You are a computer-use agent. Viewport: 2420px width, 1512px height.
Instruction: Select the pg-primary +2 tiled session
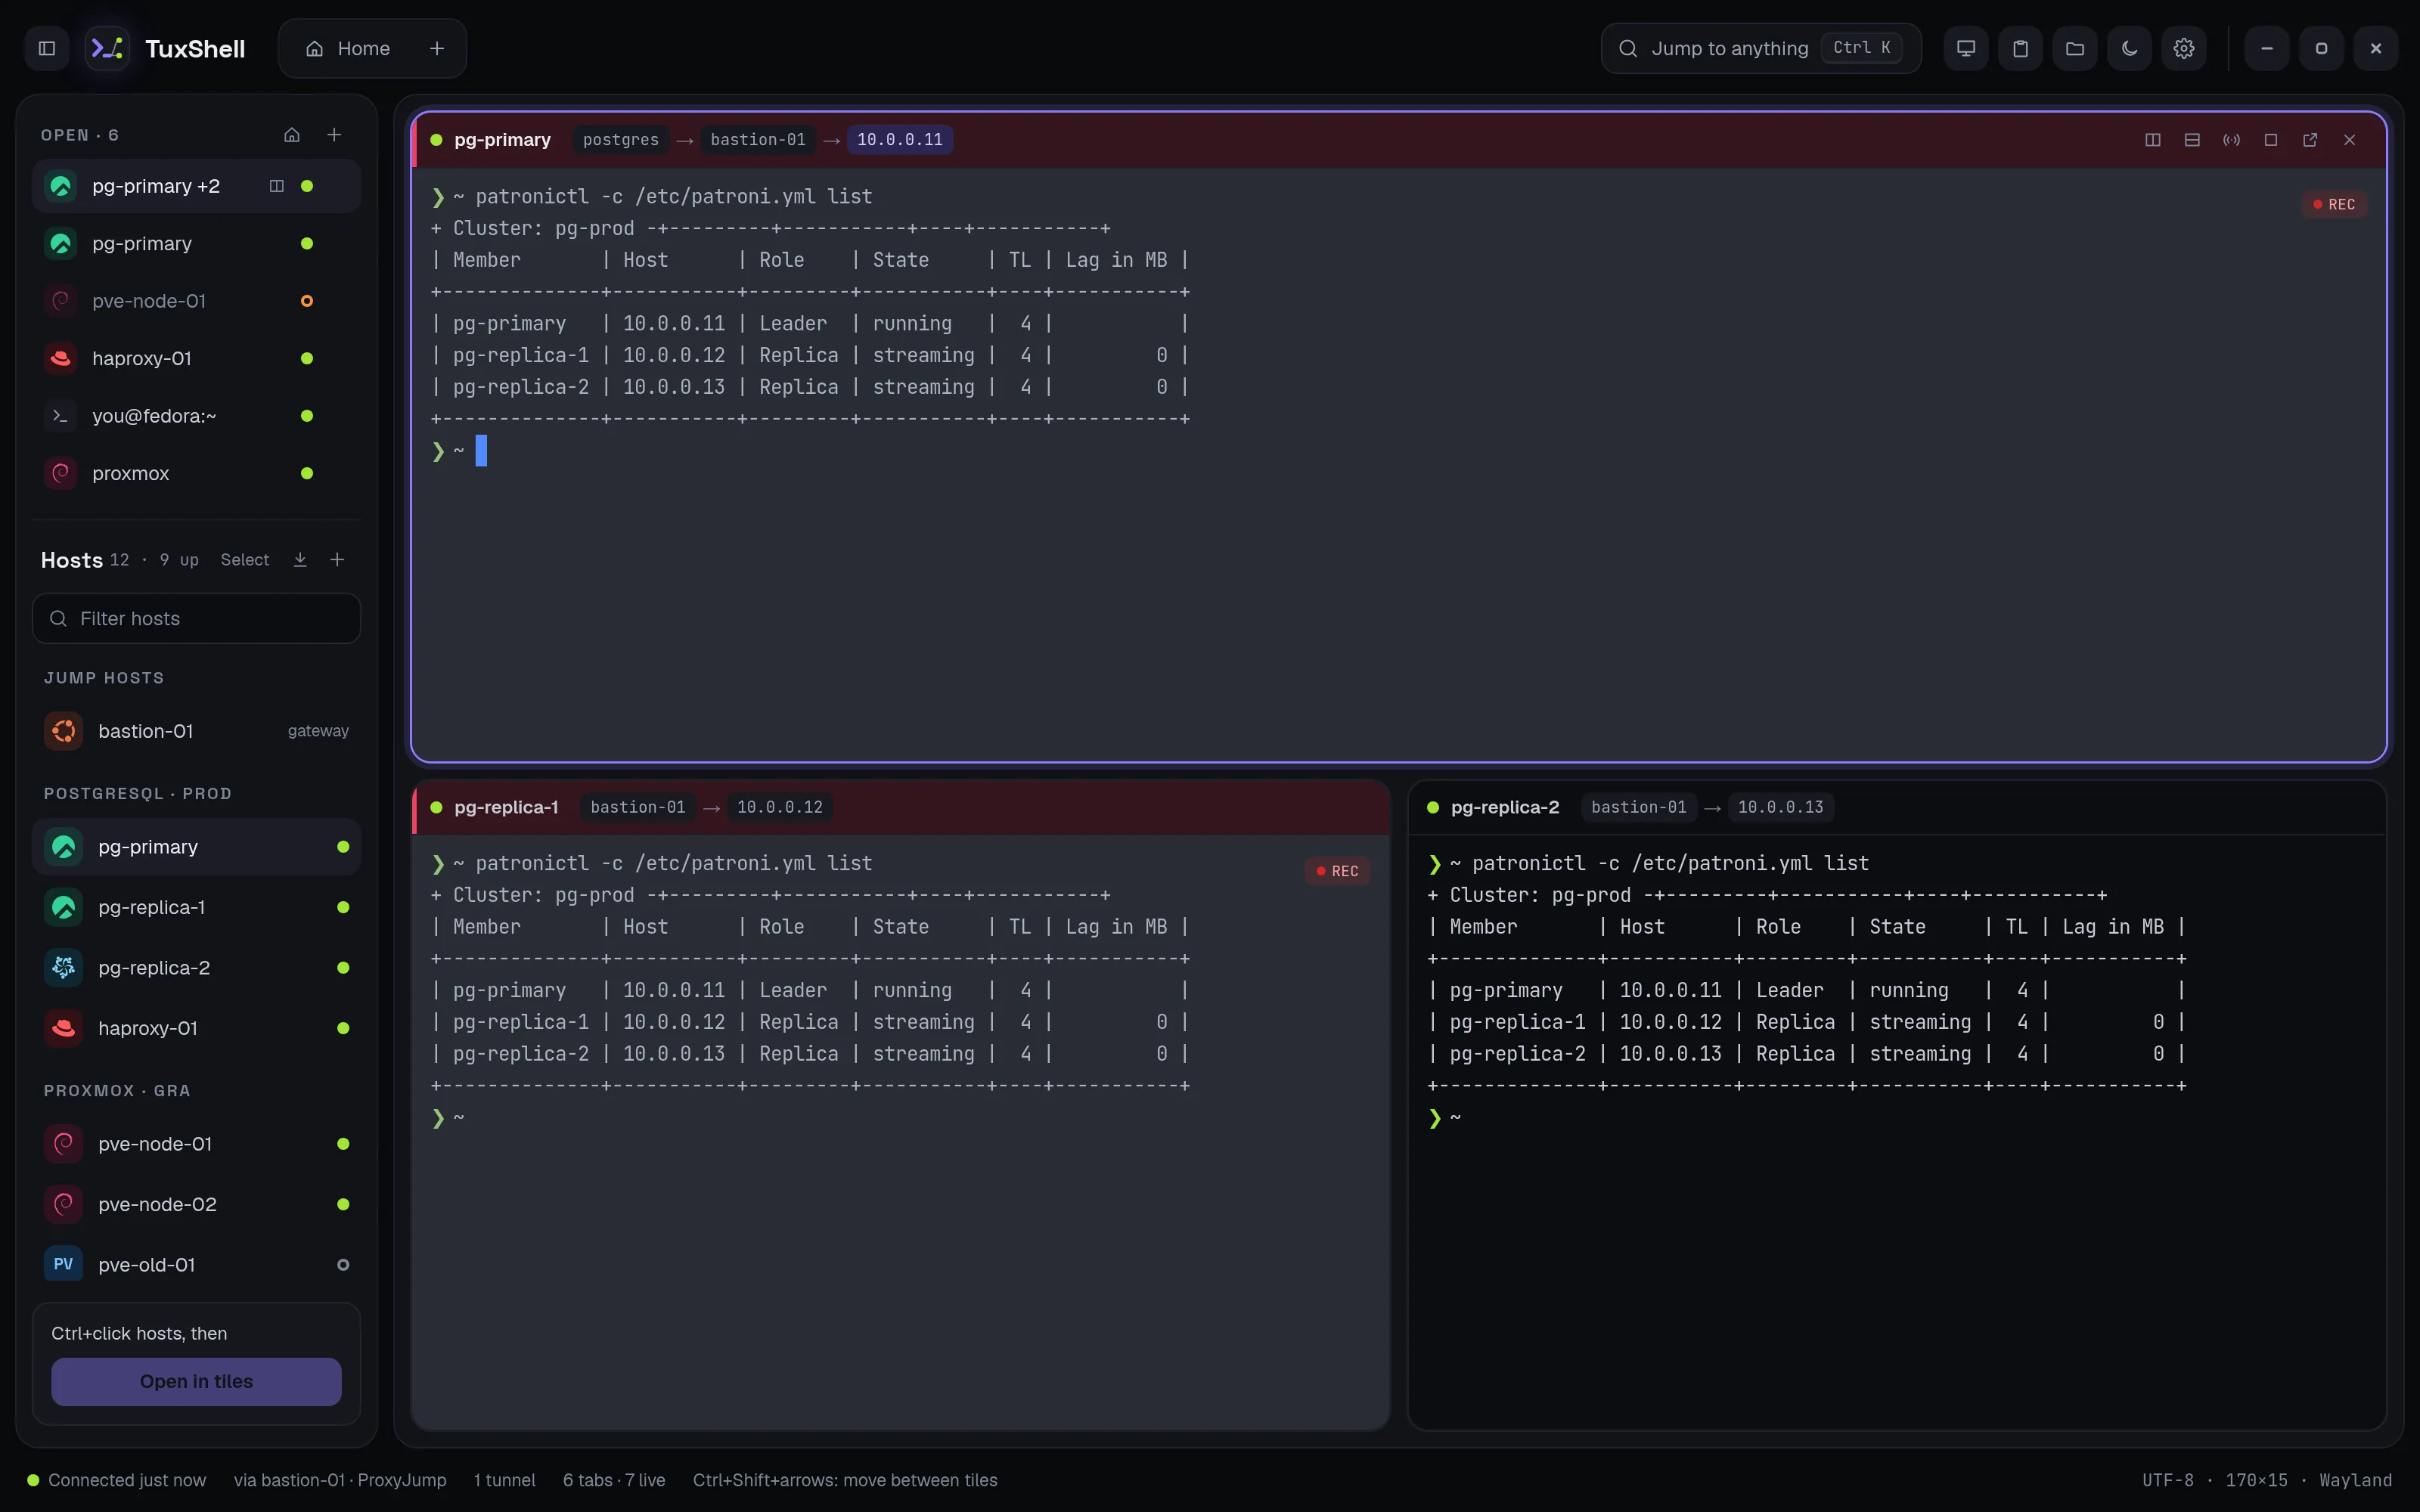tap(196, 186)
